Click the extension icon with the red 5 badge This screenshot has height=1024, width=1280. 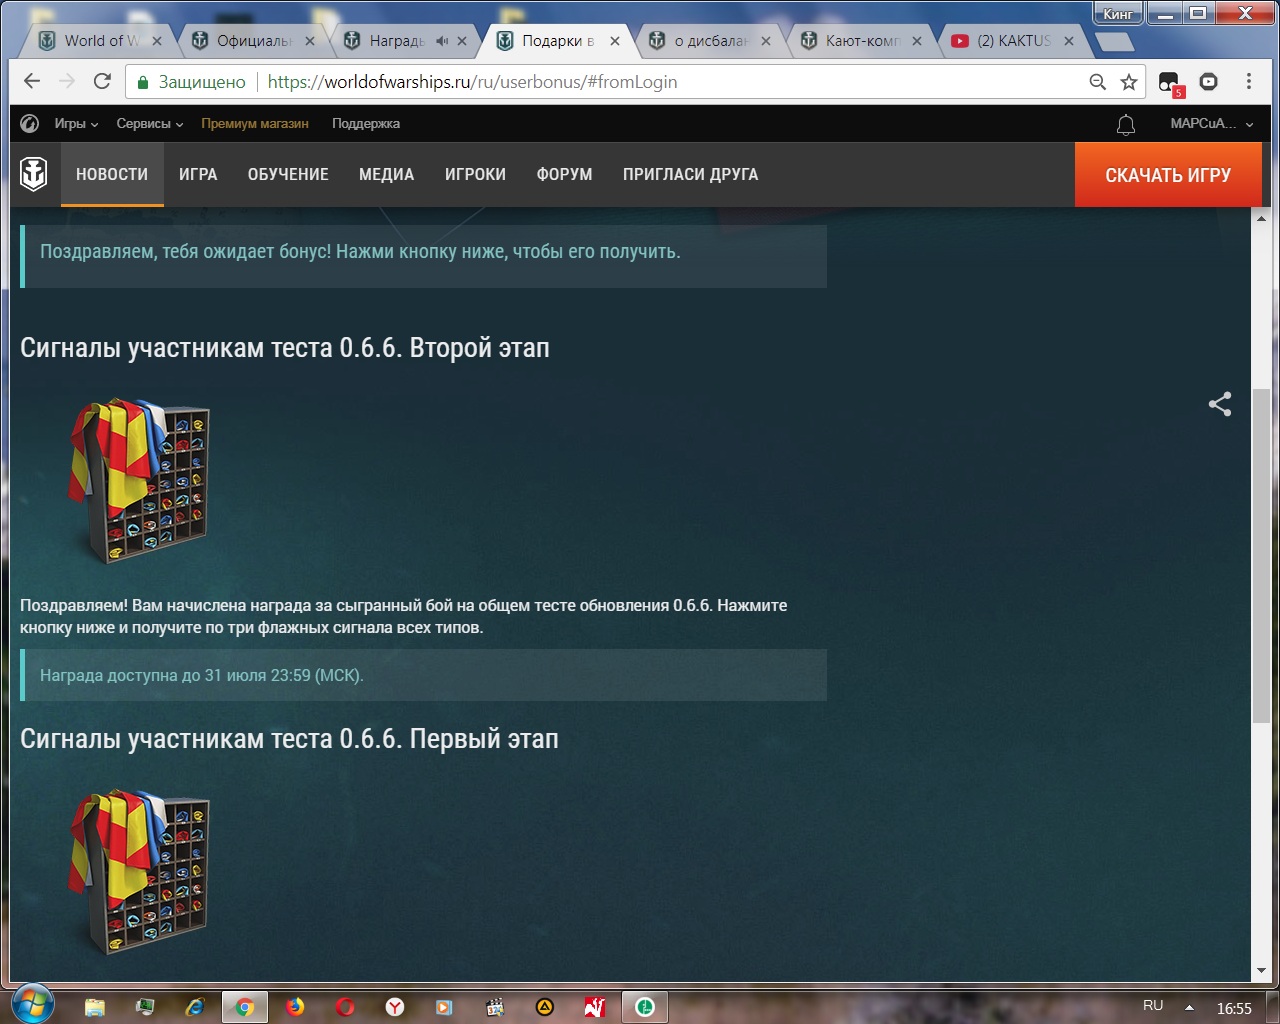[x=1170, y=84]
